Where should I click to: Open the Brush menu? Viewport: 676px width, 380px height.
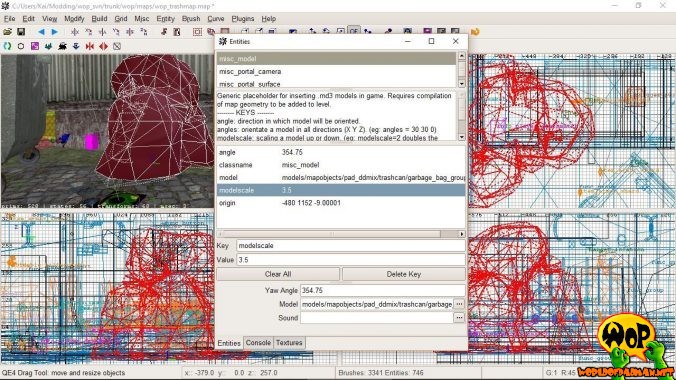click(x=191, y=19)
